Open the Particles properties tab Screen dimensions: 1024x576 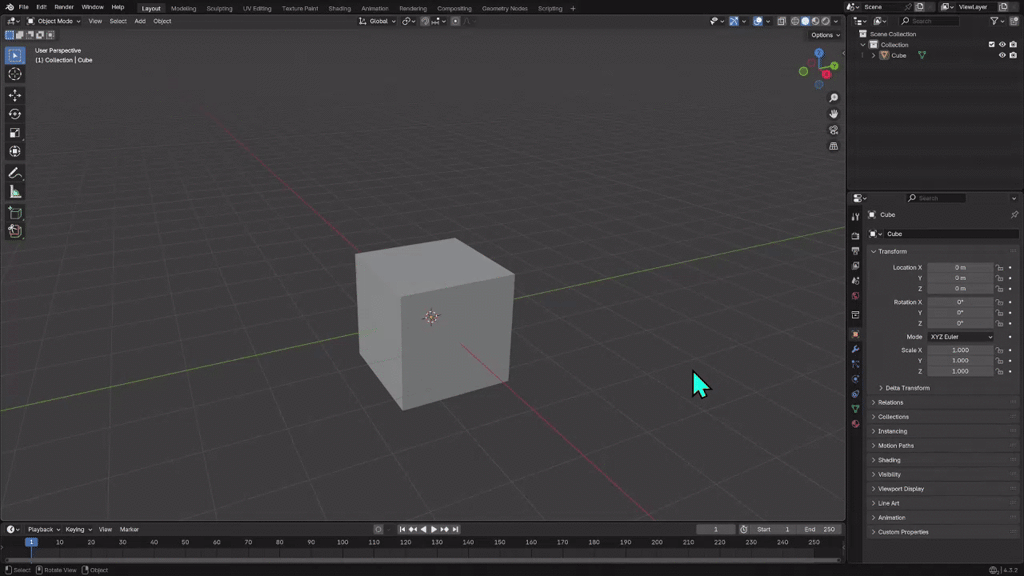point(856,364)
